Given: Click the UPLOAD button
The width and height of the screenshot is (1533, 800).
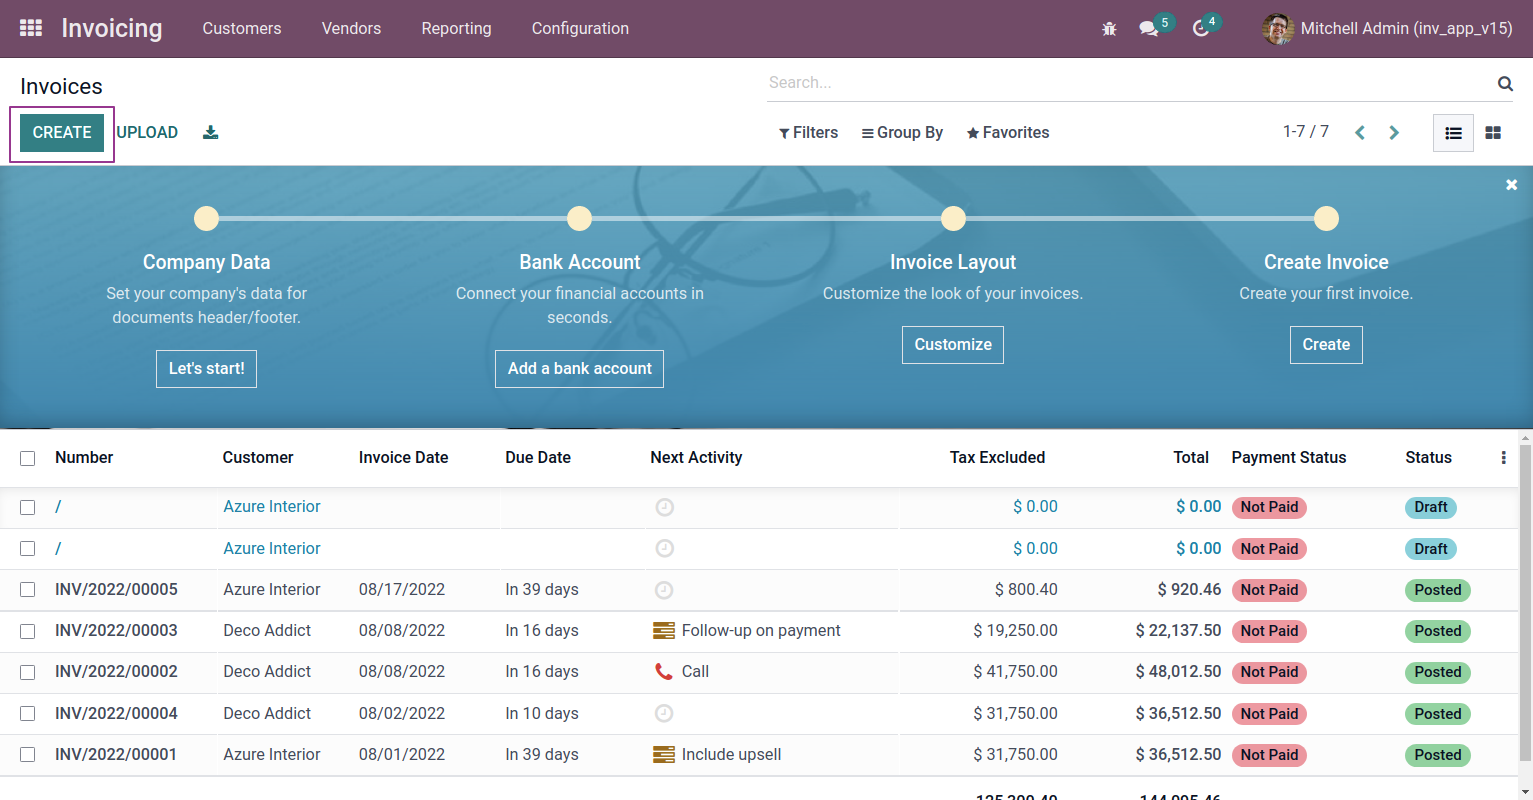Looking at the screenshot, I should tap(147, 133).
